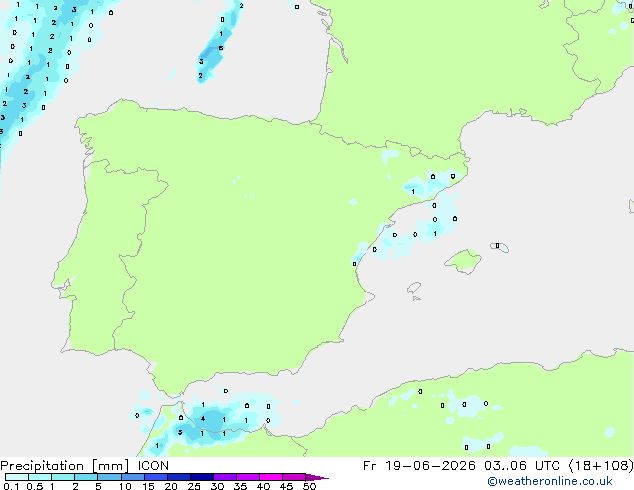Image resolution: width=634 pixels, height=490 pixels.
Task: Pick the 1–2 mm legend color box
Action: 63,477
